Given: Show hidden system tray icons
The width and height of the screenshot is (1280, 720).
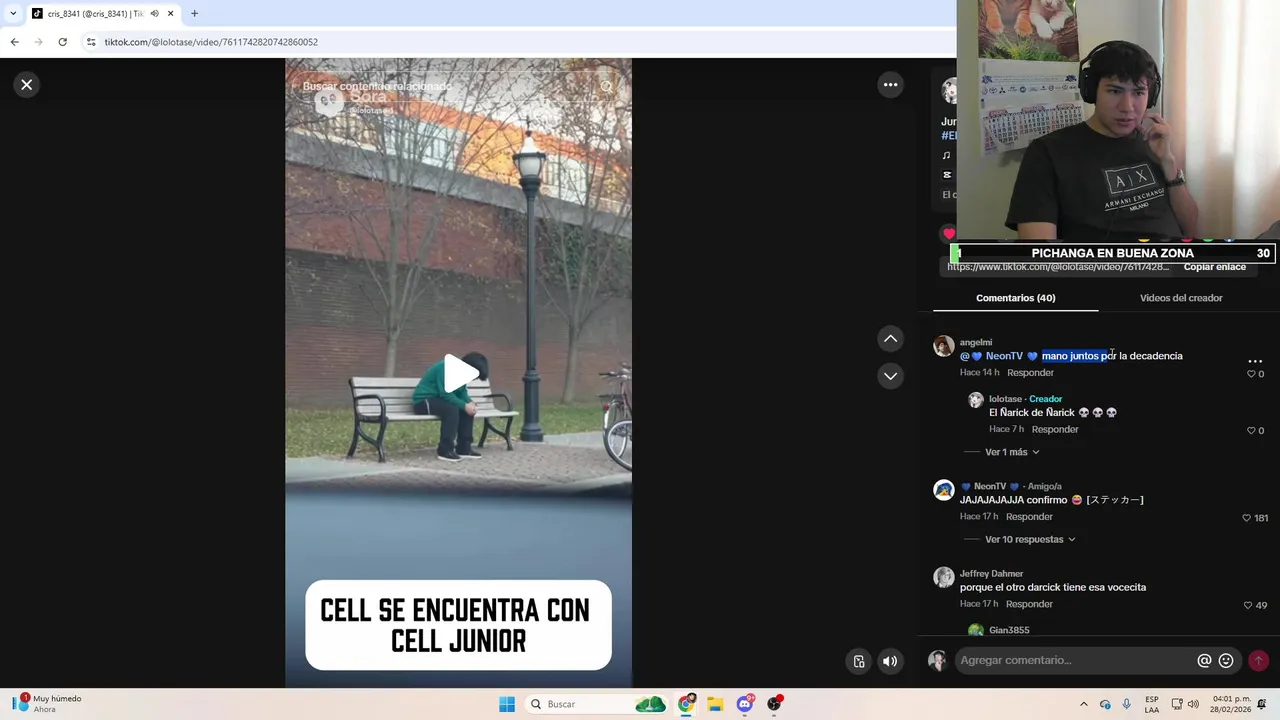Looking at the screenshot, I should (1084, 704).
